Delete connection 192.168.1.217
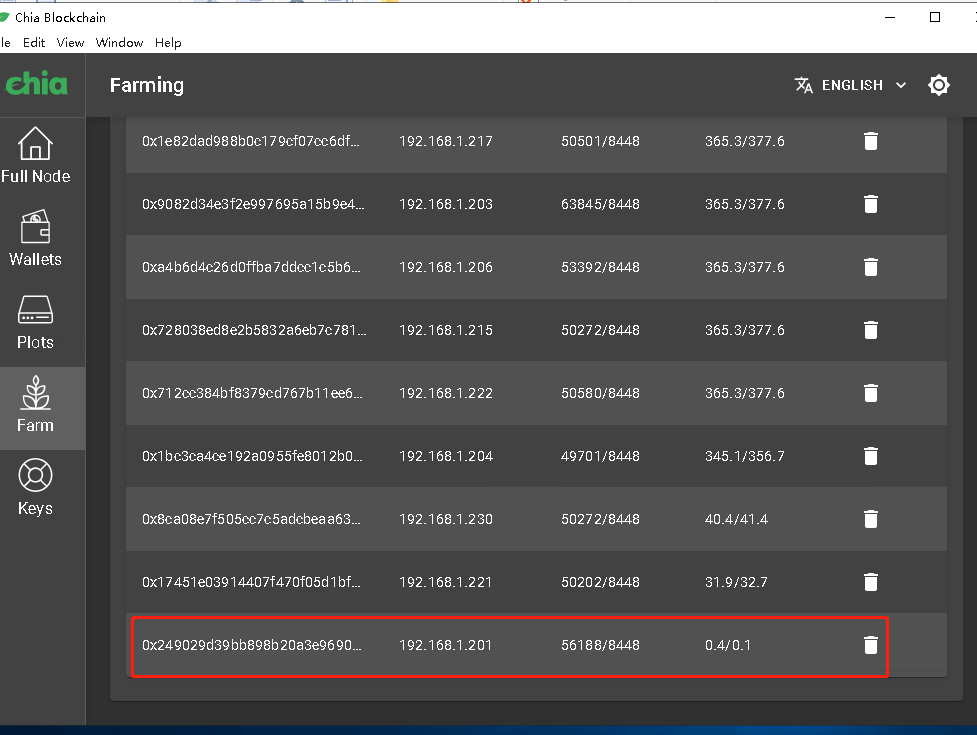977x735 pixels. pyautogui.click(x=871, y=141)
